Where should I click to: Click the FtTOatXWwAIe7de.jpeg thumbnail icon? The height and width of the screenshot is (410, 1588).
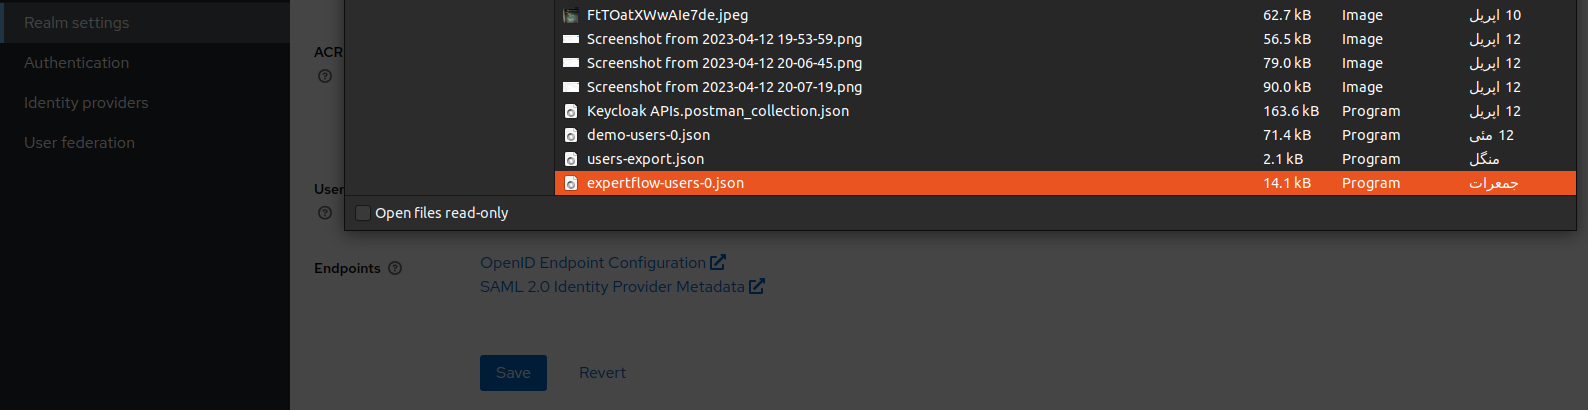click(571, 15)
